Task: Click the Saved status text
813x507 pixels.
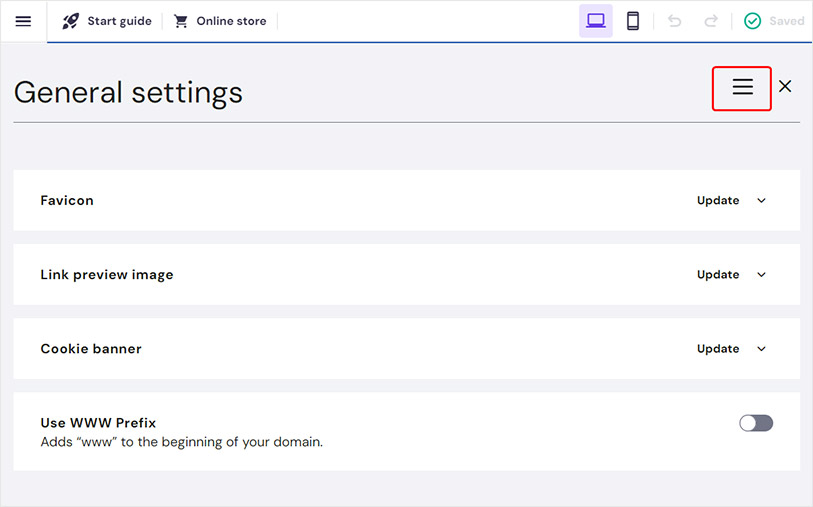Action: pos(787,21)
